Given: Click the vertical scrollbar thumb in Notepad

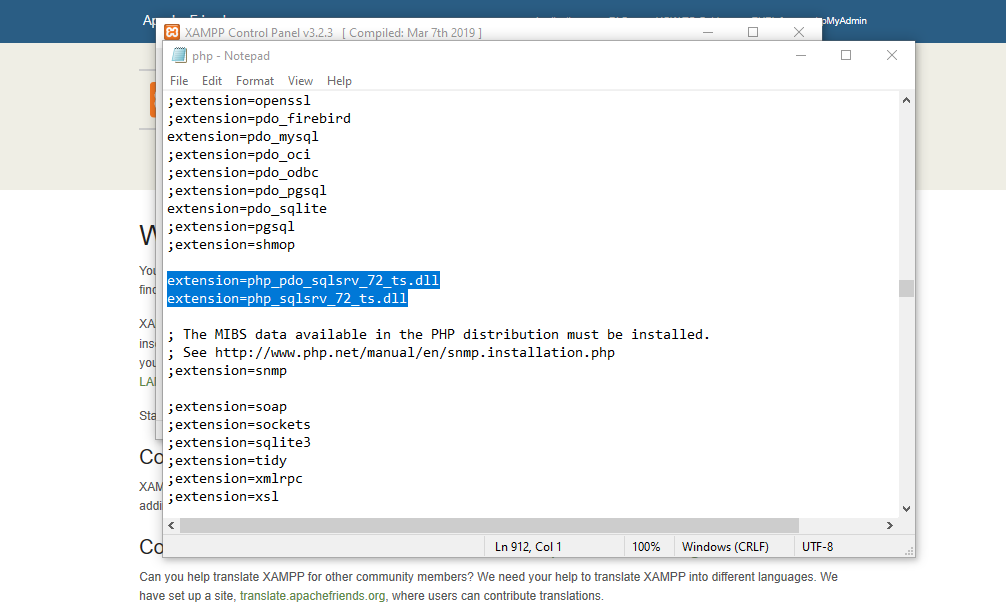Looking at the screenshot, I should click(906, 289).
